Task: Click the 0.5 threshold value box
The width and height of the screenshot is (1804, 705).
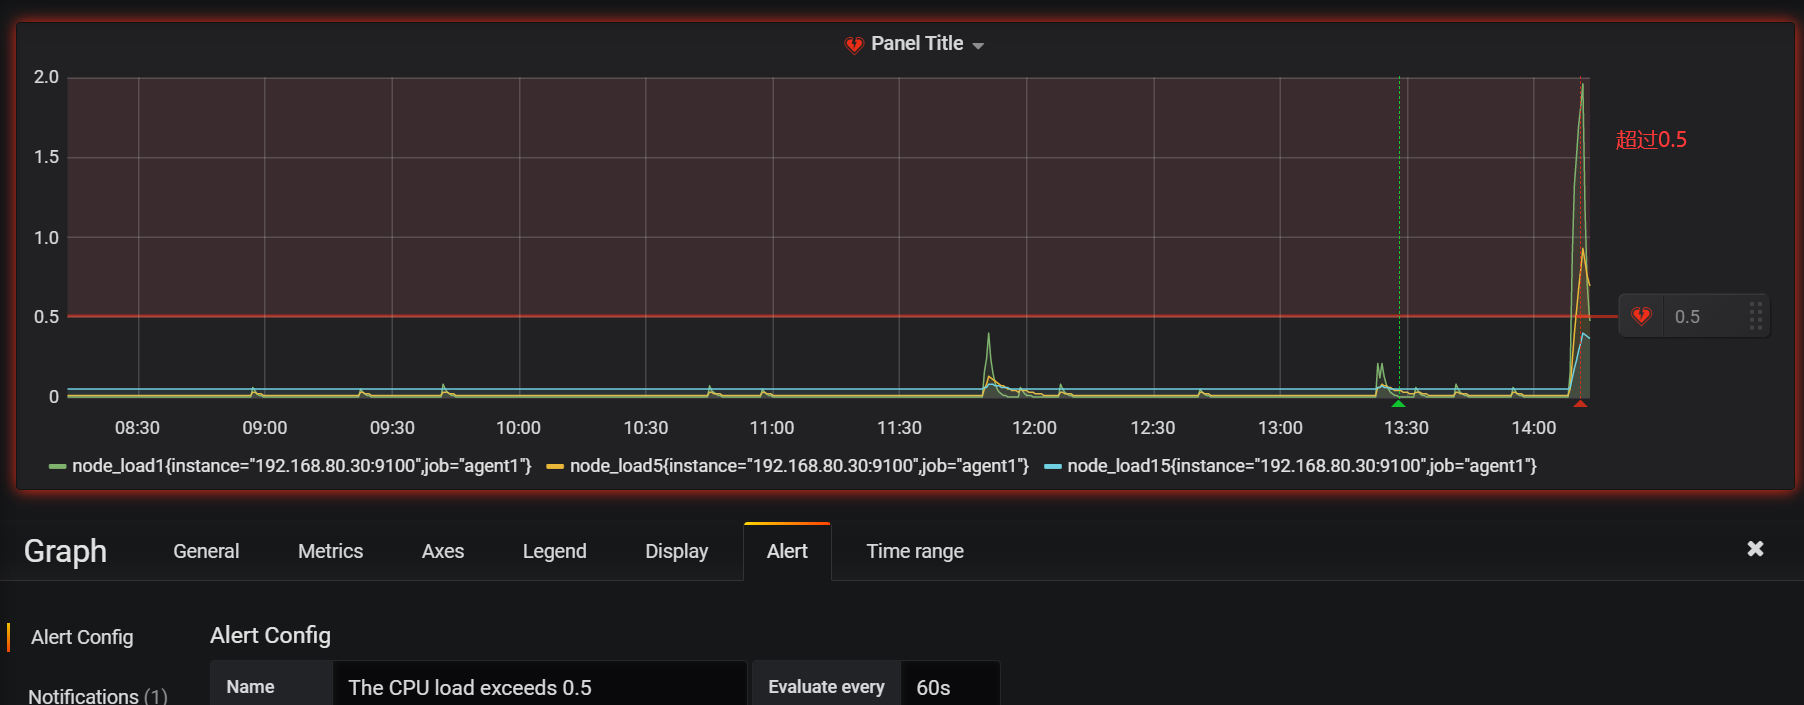Action: coord(1704,316)
